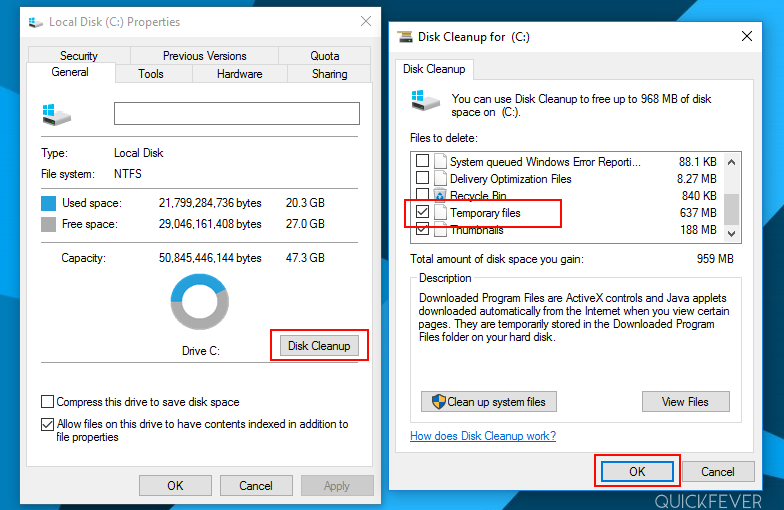Uncheck the Temporary files box
Viewport: 784px width, 510px height.
coord(422,212)
